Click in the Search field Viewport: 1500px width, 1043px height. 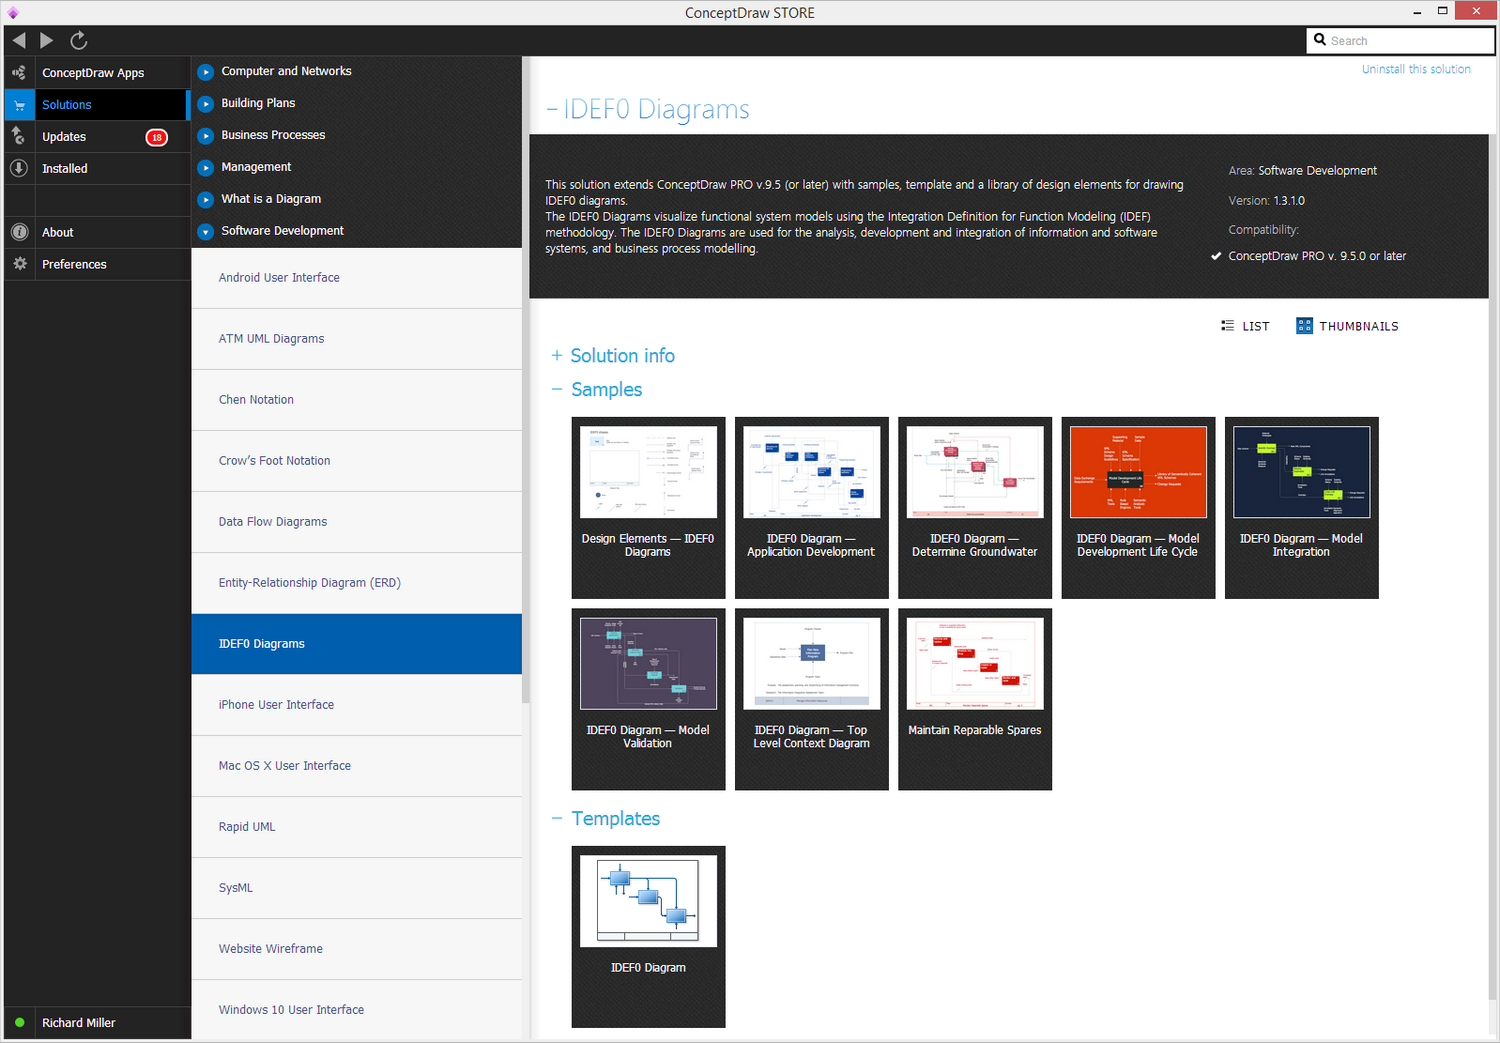pos(1401,40)
